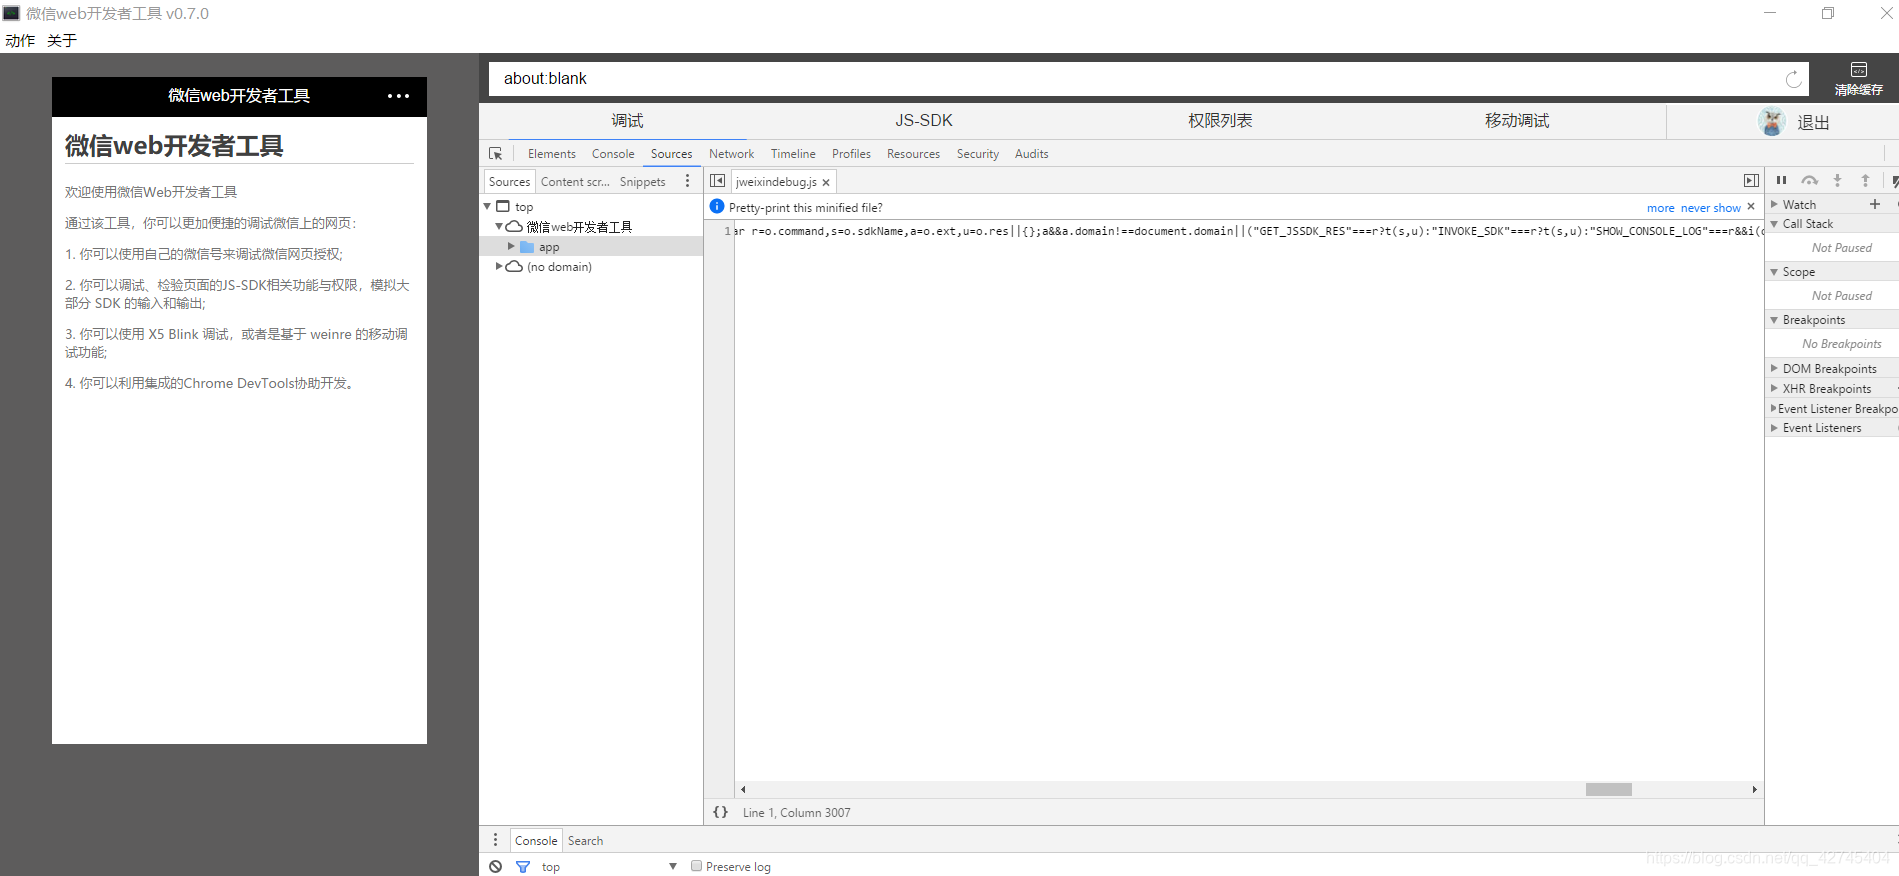Collapse the Scope section
The height and width of the screenshot is (876, 1899).
1774,272
